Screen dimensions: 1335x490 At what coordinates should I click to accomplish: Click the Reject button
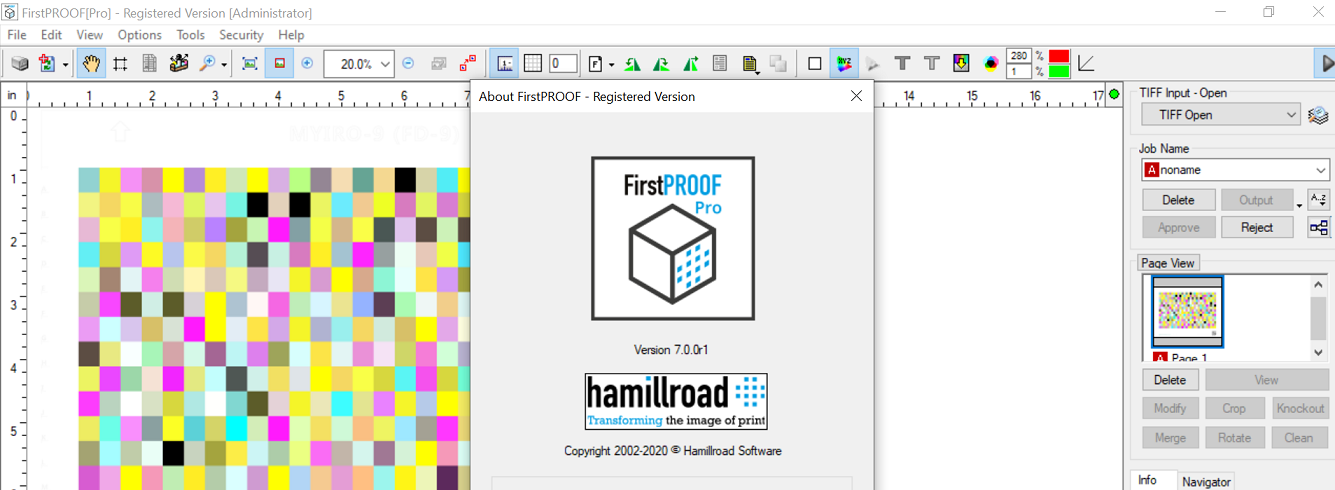pos(1257,227)
